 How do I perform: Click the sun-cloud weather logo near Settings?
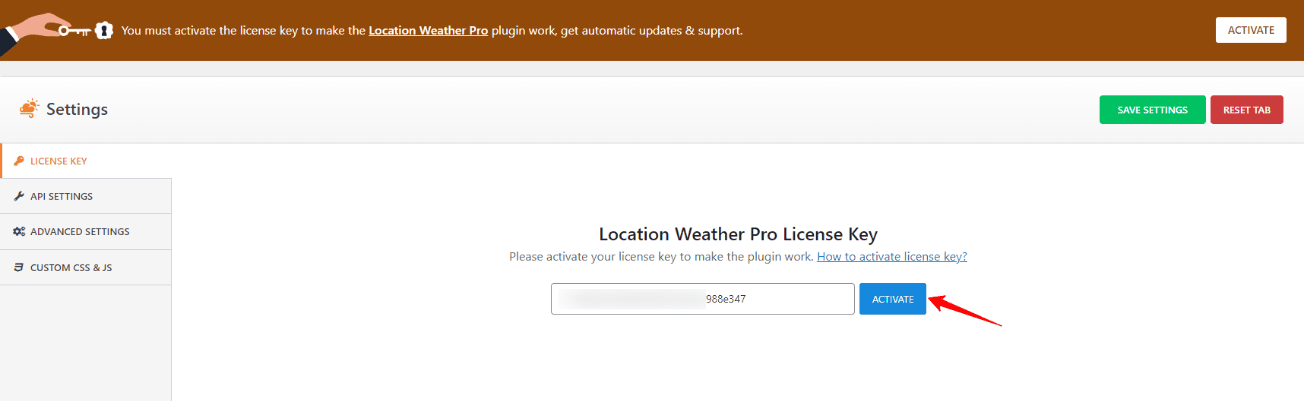click(29, 109)
